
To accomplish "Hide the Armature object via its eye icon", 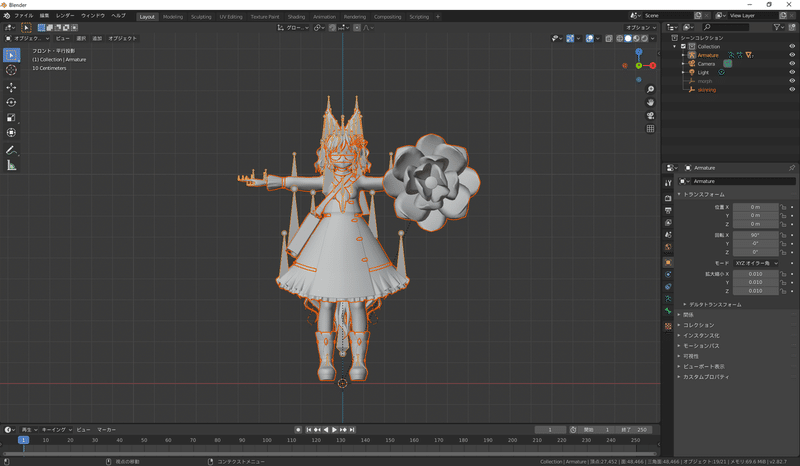I will point(792,55).
